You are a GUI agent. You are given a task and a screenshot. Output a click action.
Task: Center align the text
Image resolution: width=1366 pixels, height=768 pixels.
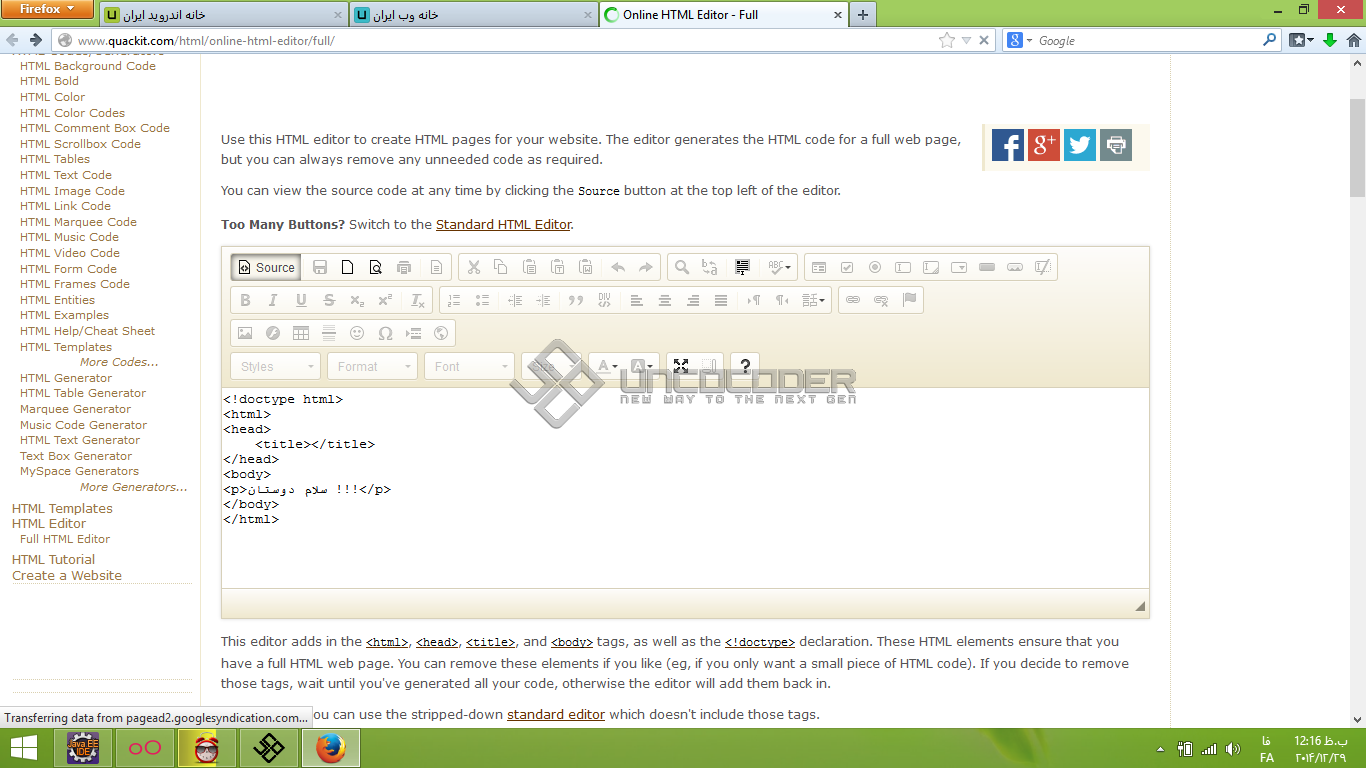pyautogui.click(x=665, y=300)
